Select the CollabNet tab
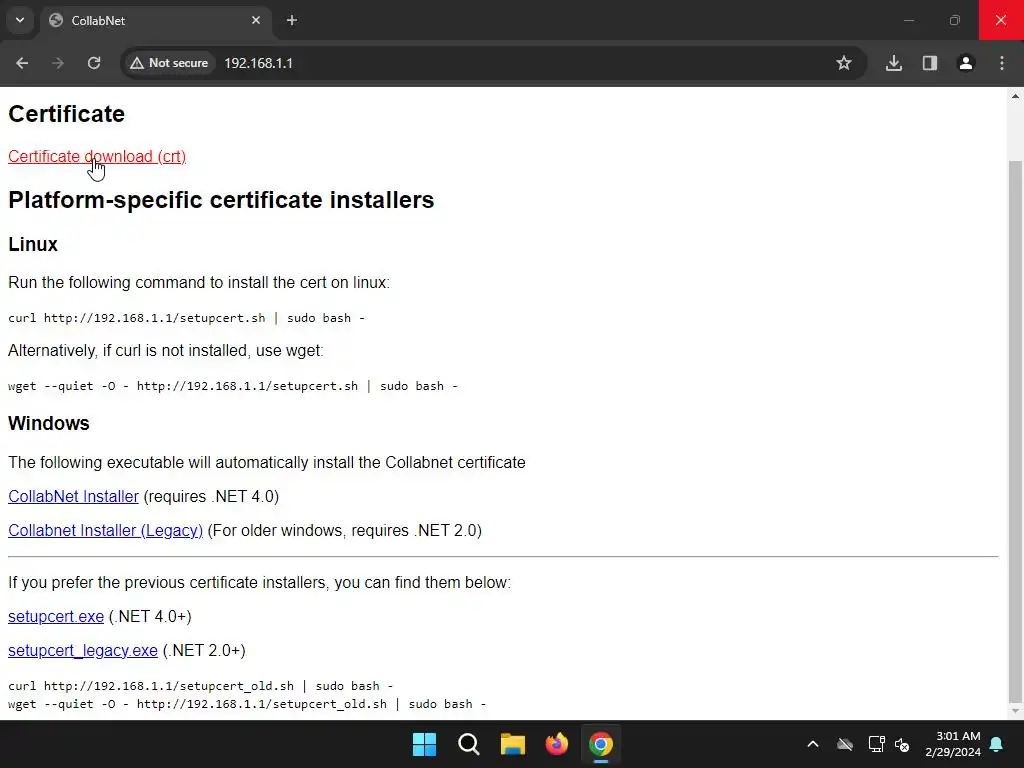Screen dimensions: 1024x768 tap(156, 20)
